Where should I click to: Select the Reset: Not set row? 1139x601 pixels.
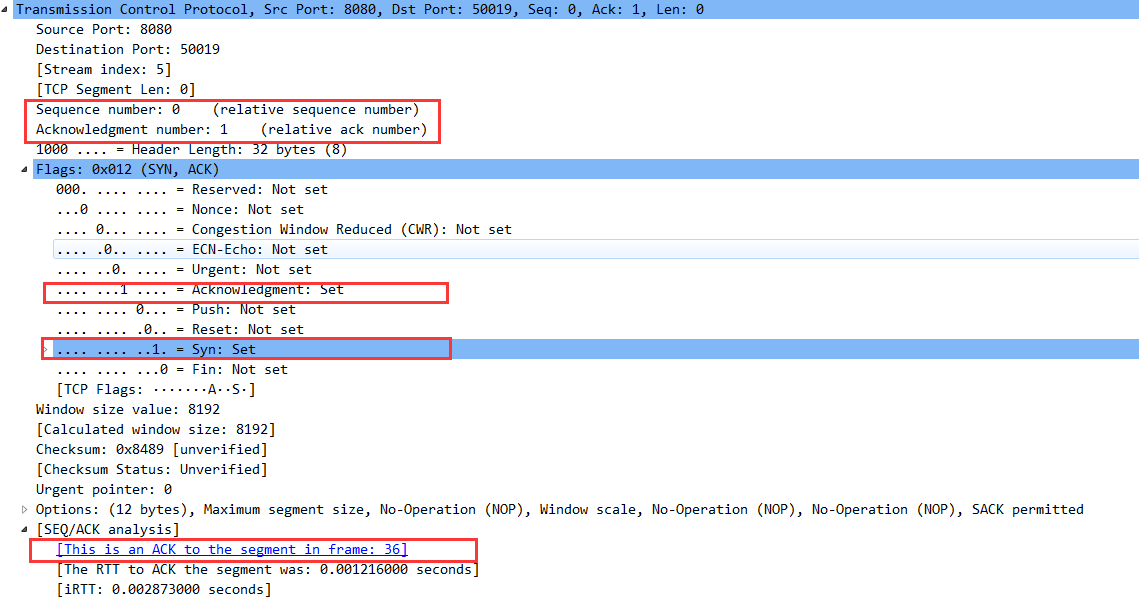[x=180, y=329]
